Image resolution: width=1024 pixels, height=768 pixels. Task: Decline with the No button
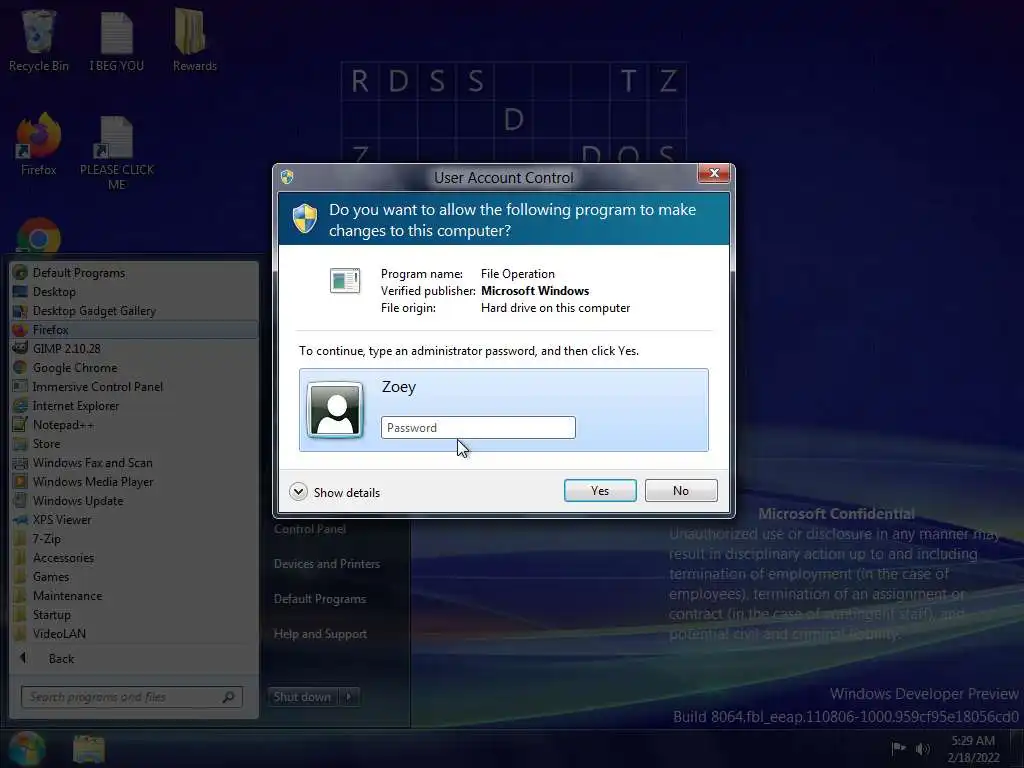point(681,490)
